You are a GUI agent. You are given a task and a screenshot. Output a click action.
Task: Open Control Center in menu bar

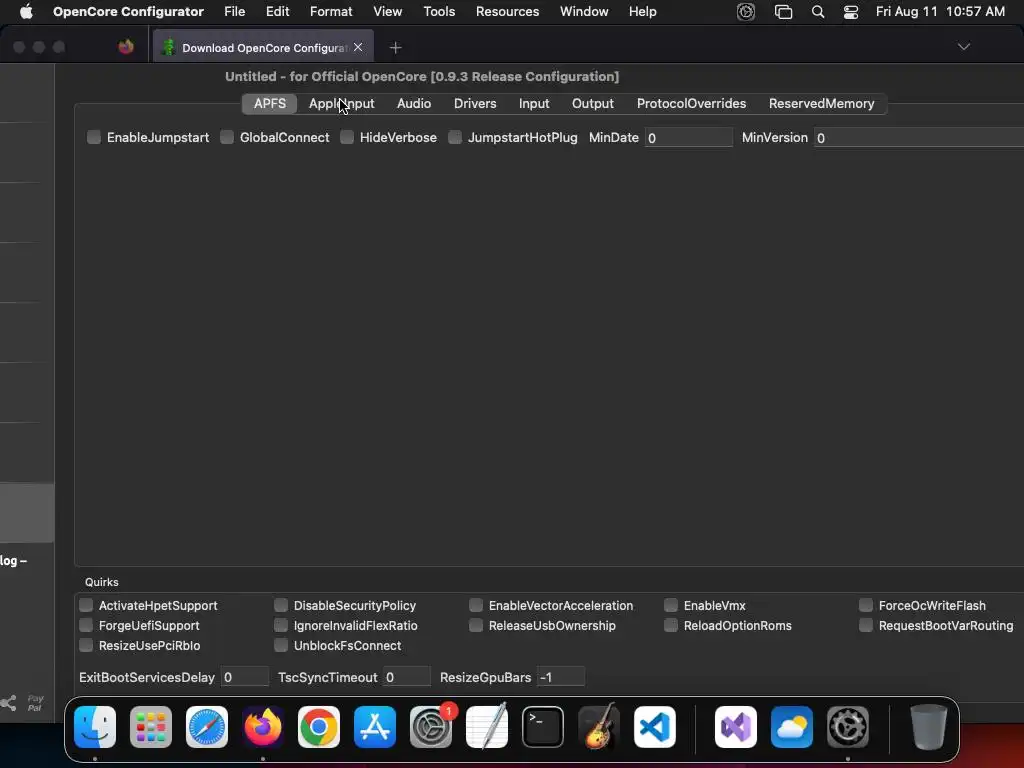[x=851, y=12]
